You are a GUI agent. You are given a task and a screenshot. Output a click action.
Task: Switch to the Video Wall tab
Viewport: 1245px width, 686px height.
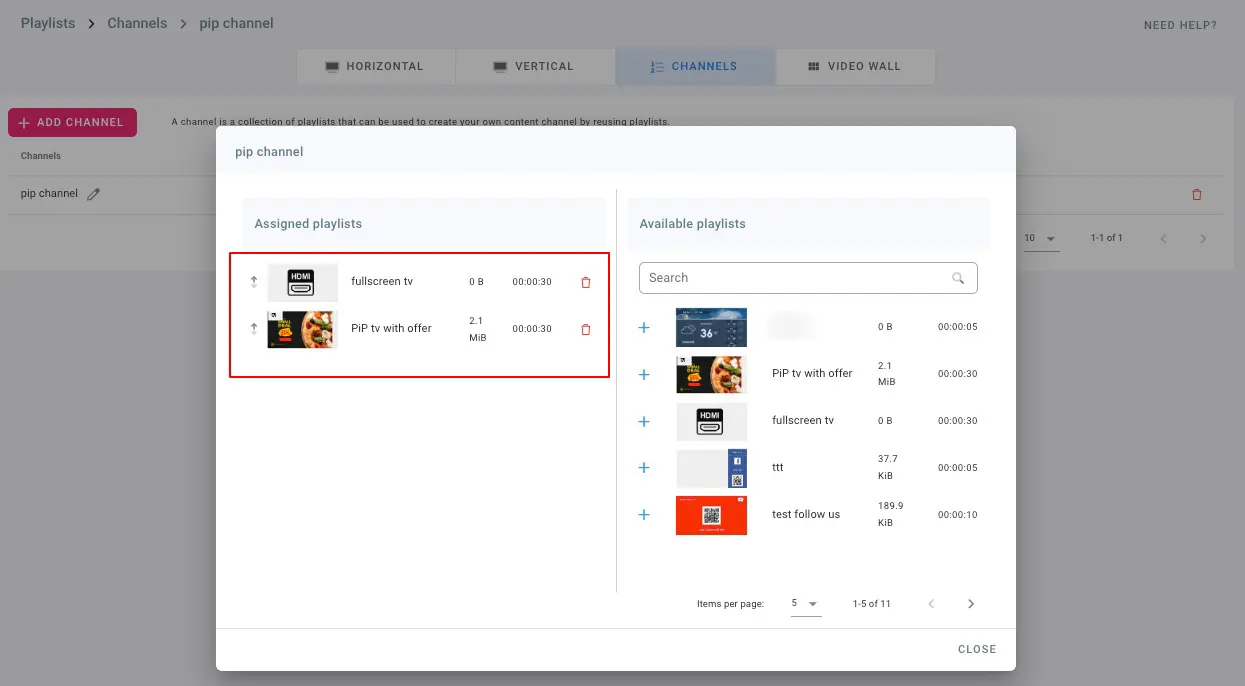pos(854,67)
